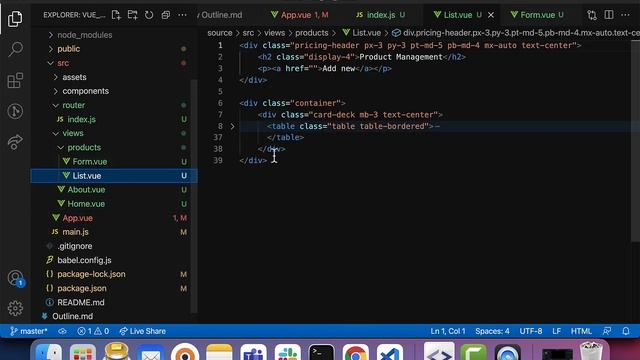The height and width of the screenshot is (360, 640).
Task: Open Slack from the dock
Action: point(287,353)
